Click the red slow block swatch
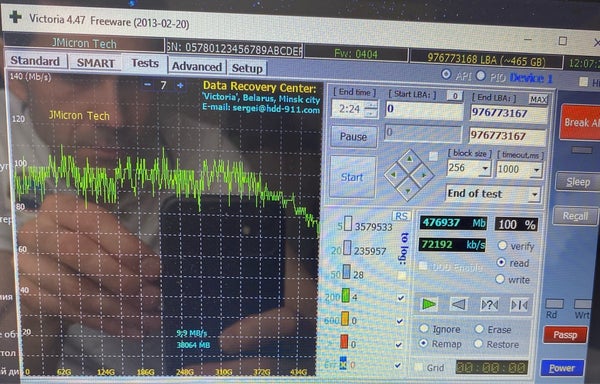The width and height of the screenshot is (600, 384). [344, 342]
